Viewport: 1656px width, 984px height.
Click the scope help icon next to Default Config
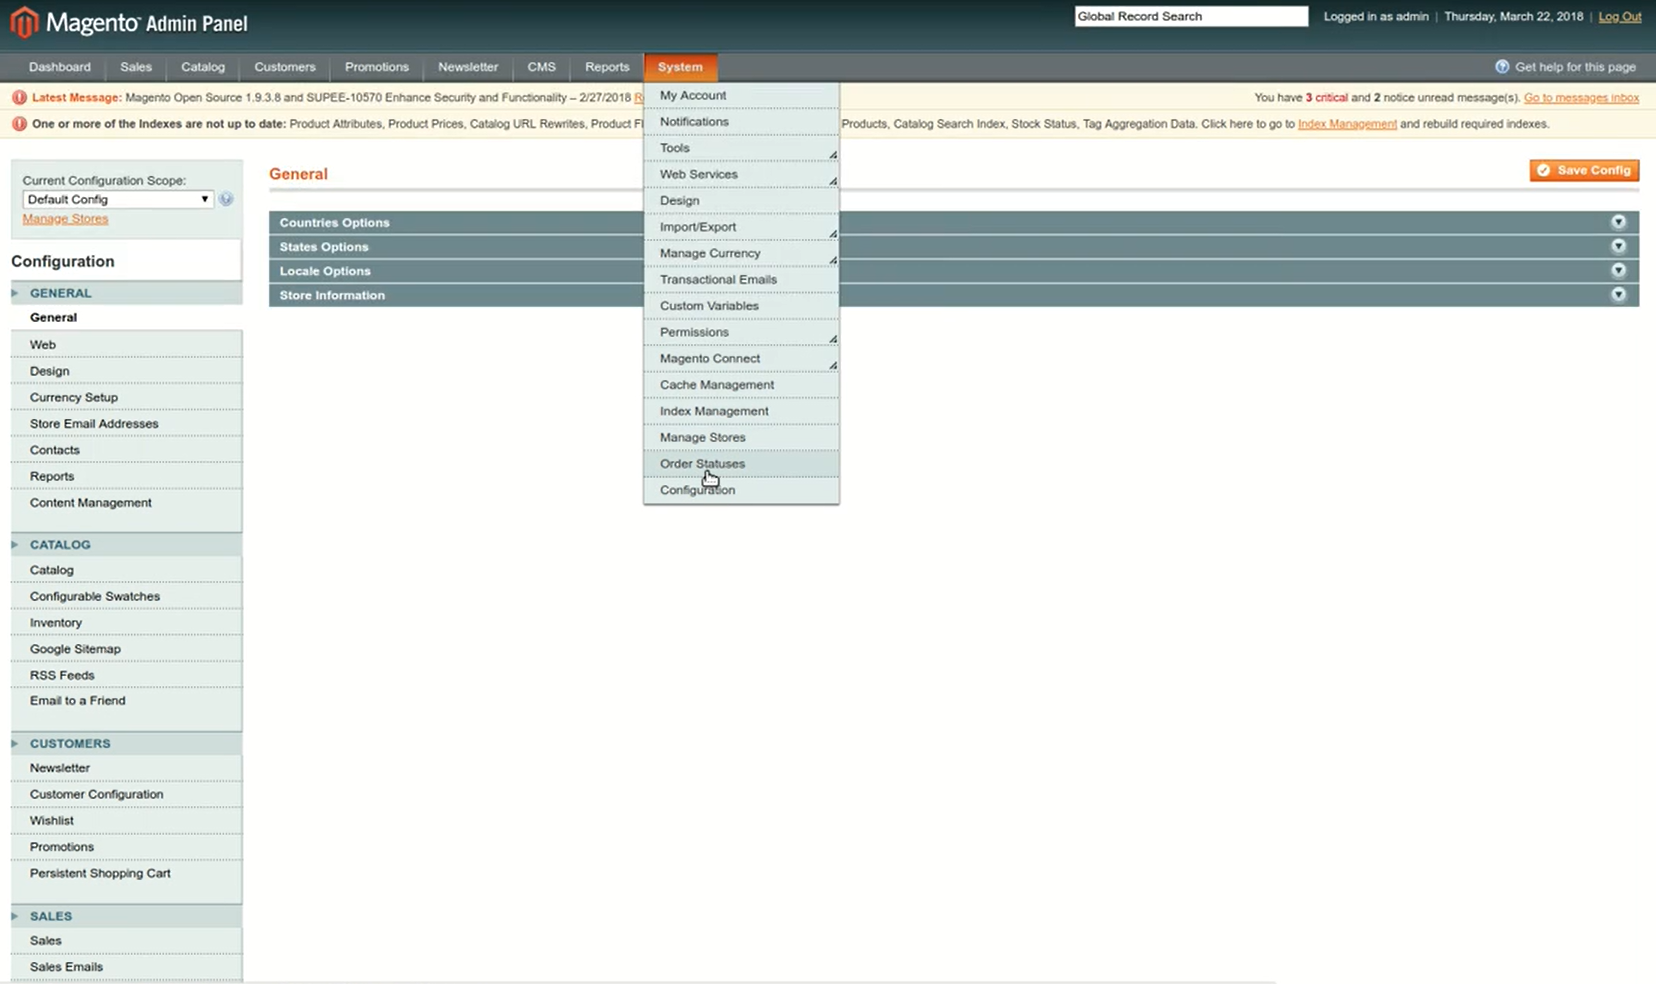226,199
